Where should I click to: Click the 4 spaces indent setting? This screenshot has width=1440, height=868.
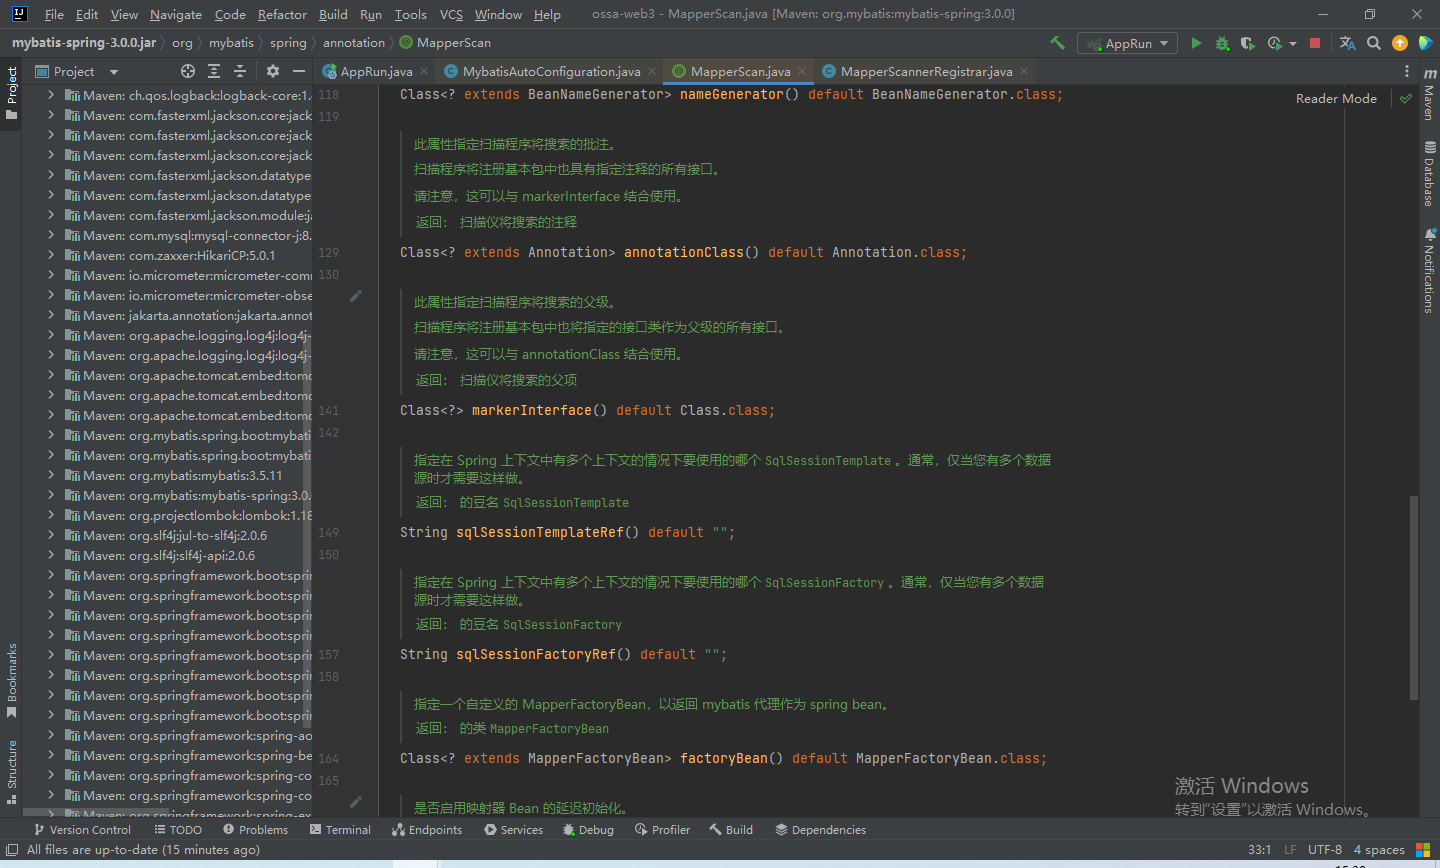1379,850
